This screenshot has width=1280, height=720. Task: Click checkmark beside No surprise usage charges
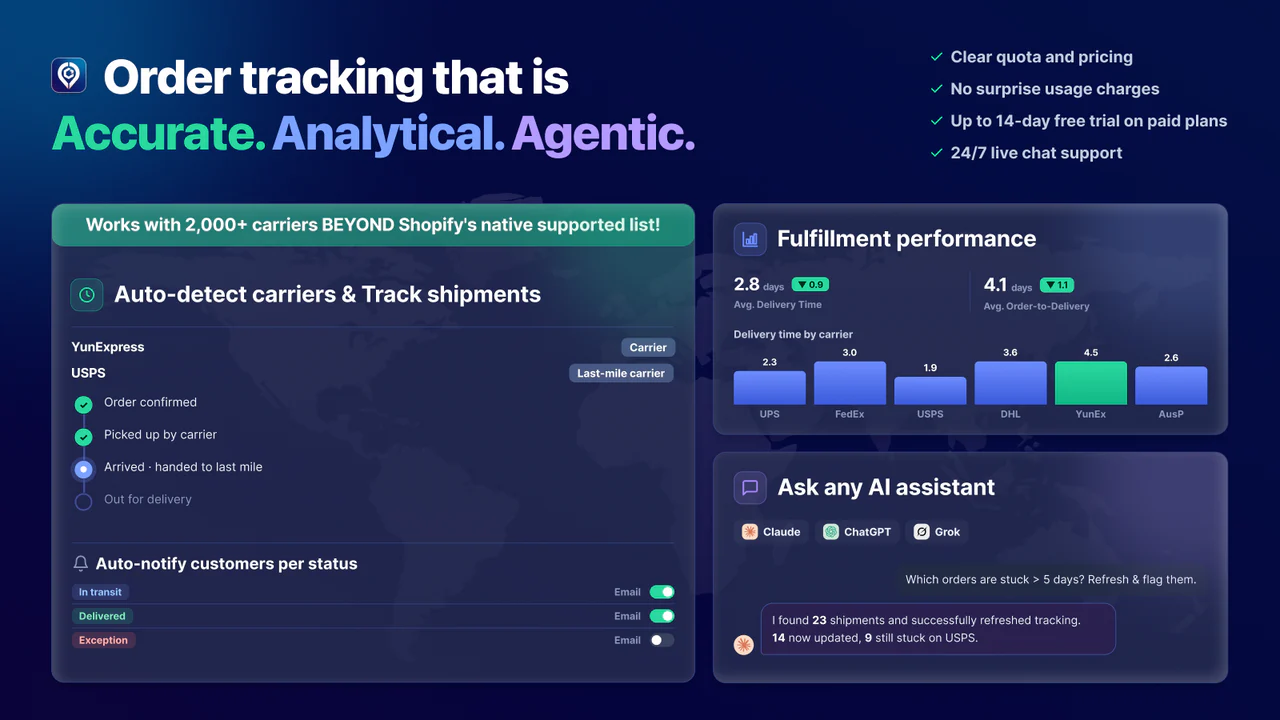pos(937,89)
